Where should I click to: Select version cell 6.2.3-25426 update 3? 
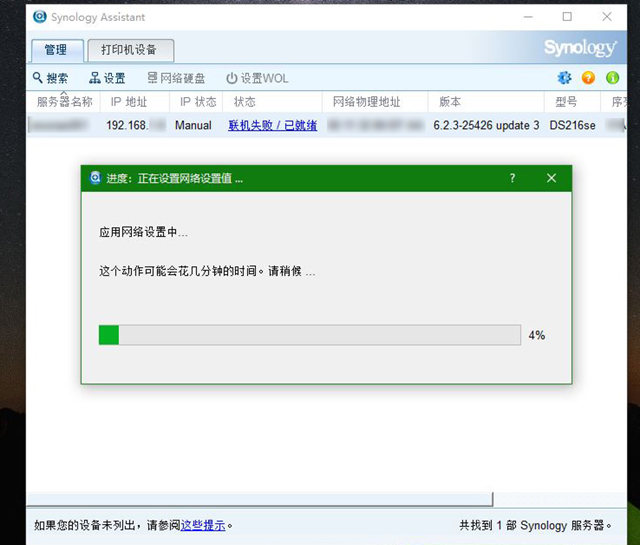486,125
